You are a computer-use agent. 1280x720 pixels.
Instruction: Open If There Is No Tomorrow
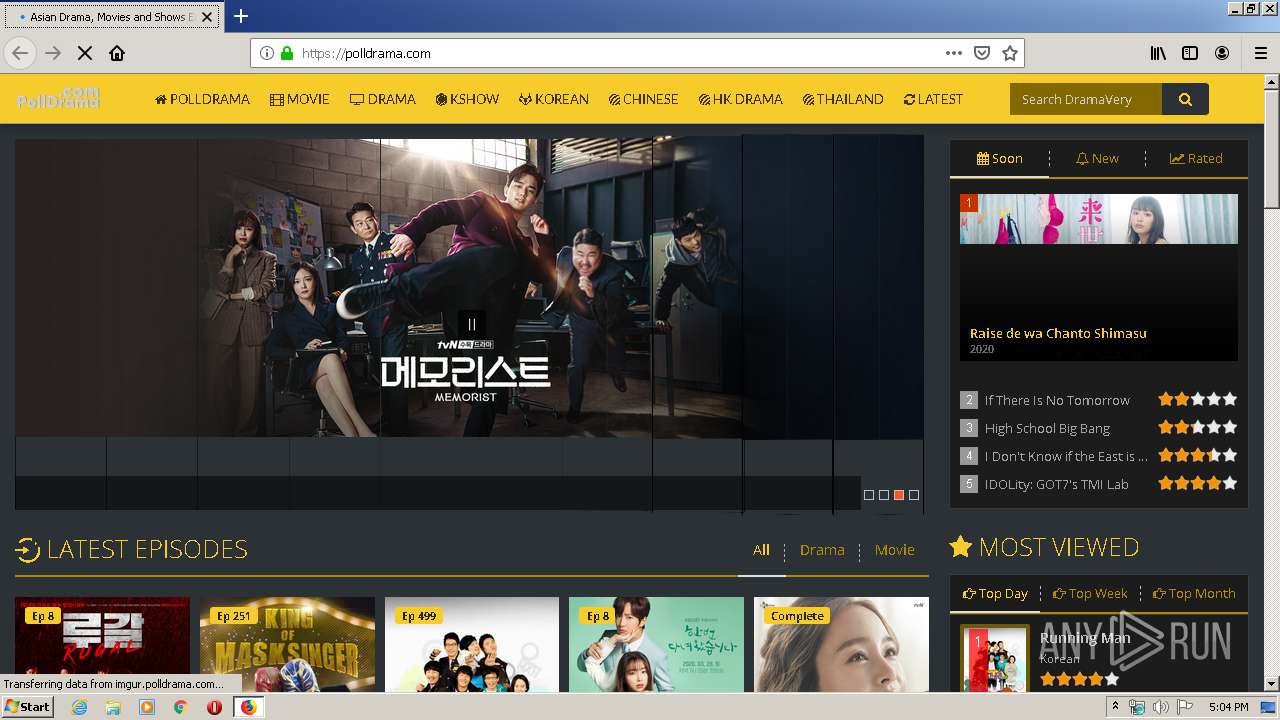click(x=1057, y=400)
